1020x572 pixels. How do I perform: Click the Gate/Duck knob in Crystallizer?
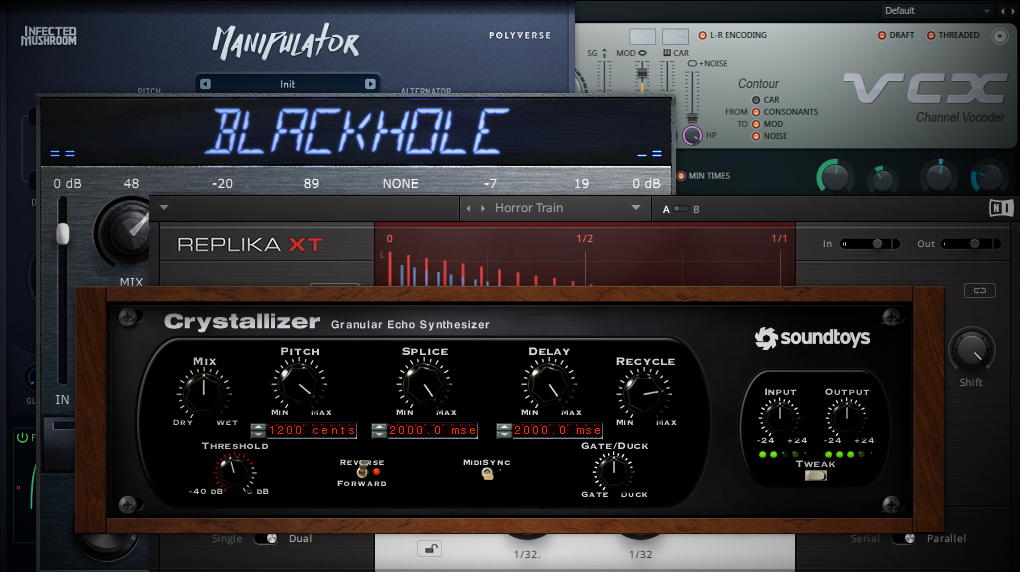pos(613,470)
